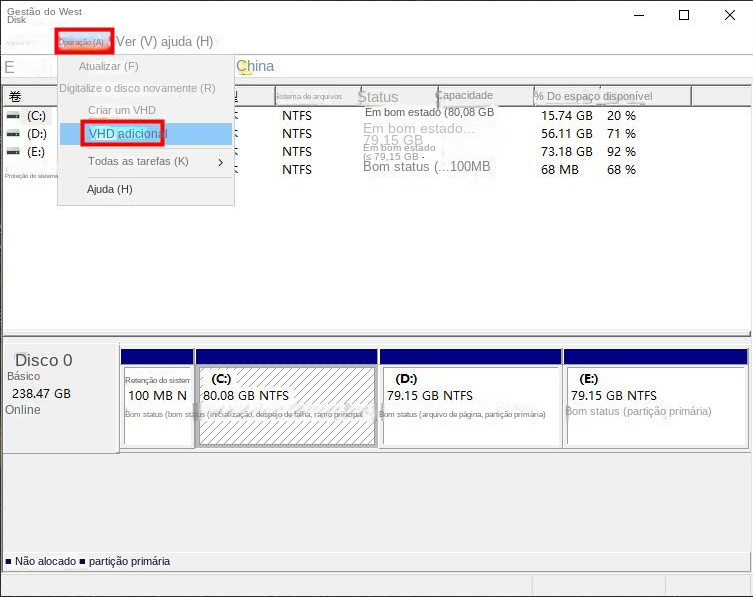Choose VHD adicional from the menu

click(128, 134)
